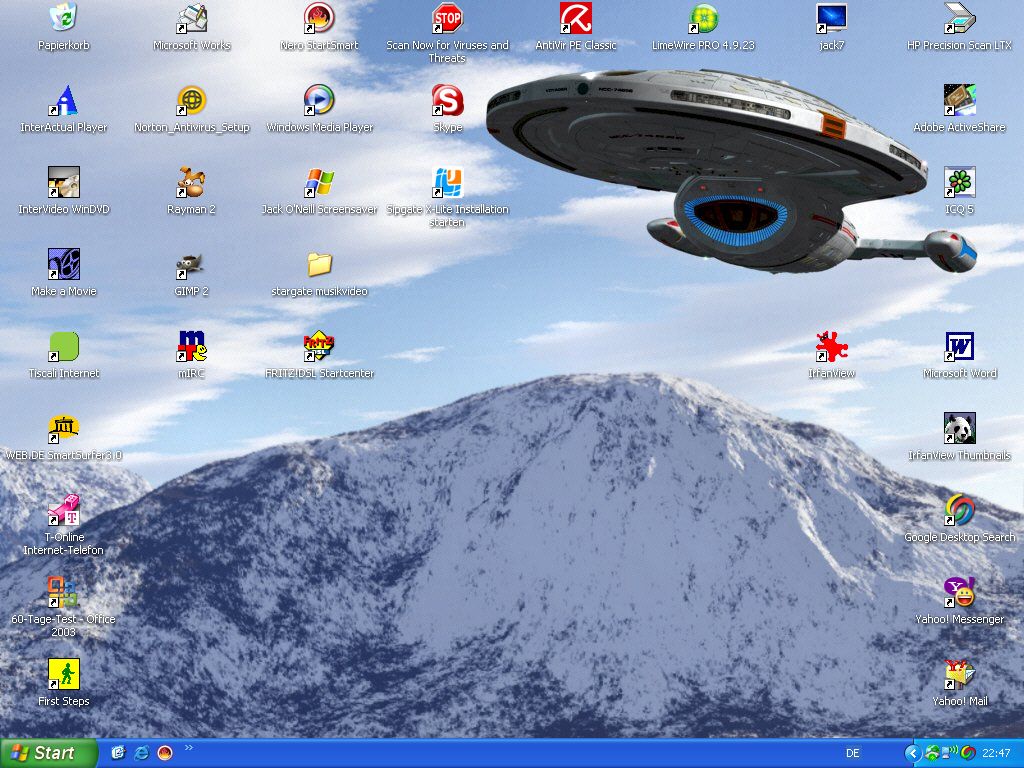Expand the Quick Launch overflow chevron
The width and height of the screenshot is (1024, 768).
[x=189, y=747]
